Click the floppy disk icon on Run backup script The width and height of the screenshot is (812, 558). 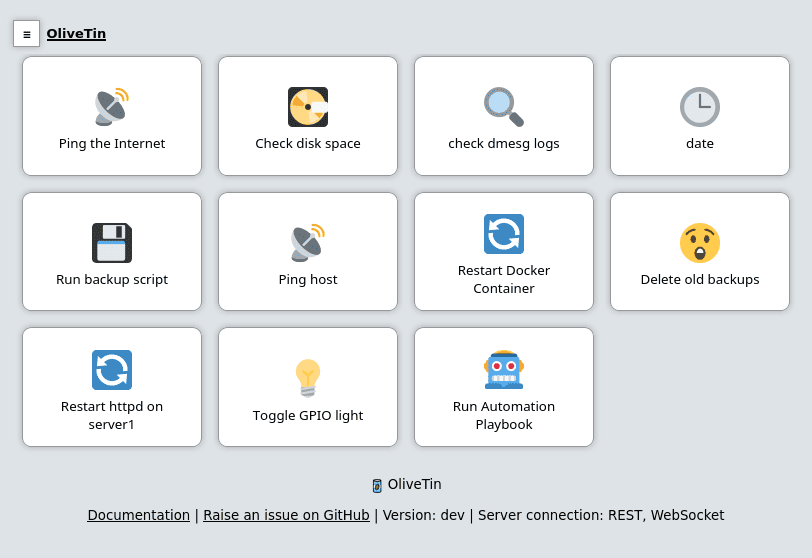coord(112,243)
